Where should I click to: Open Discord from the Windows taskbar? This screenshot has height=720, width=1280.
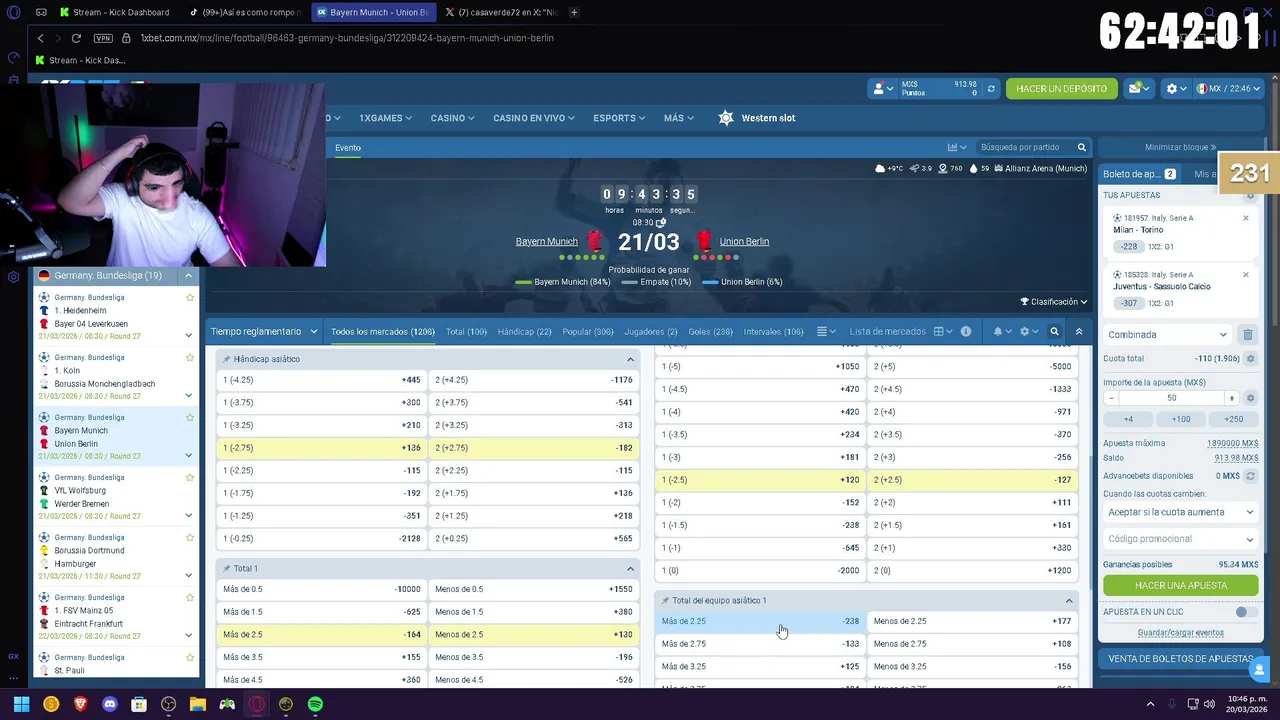(110, 704)
